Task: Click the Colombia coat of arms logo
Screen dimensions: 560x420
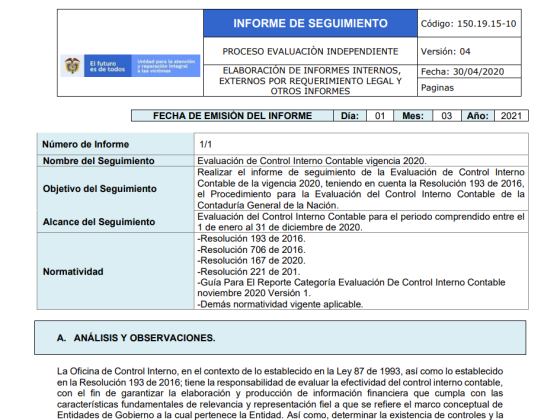Action: click(72, 66)
